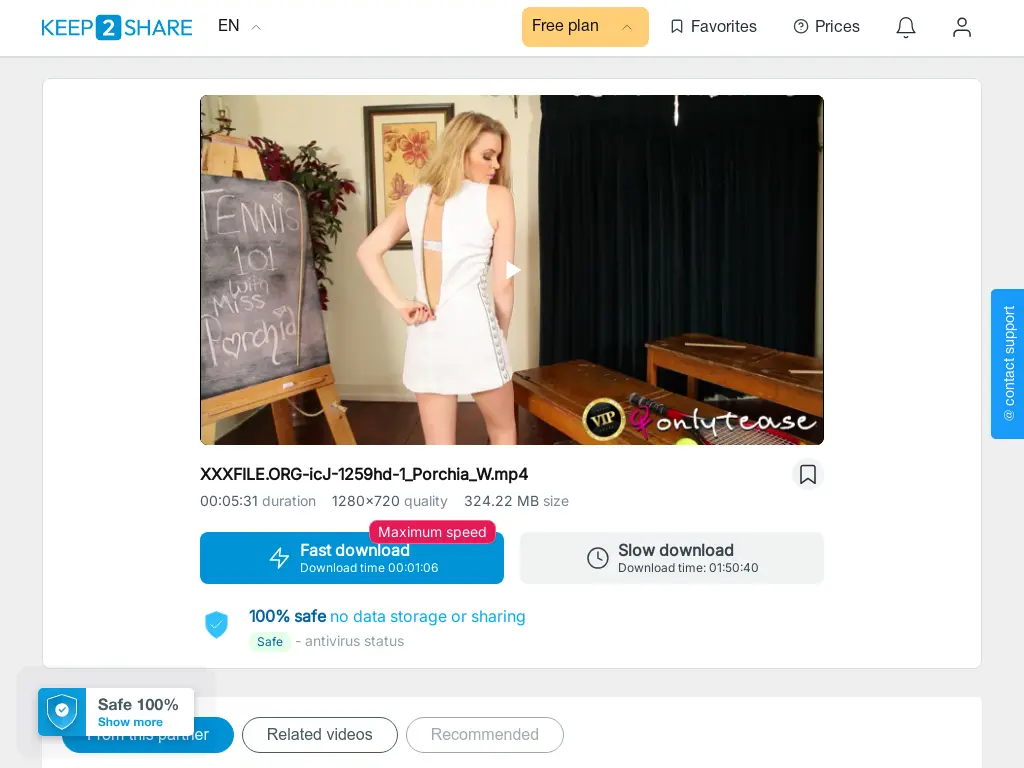
Task: Go to Favorites page
Action: [x=714, y=27]
